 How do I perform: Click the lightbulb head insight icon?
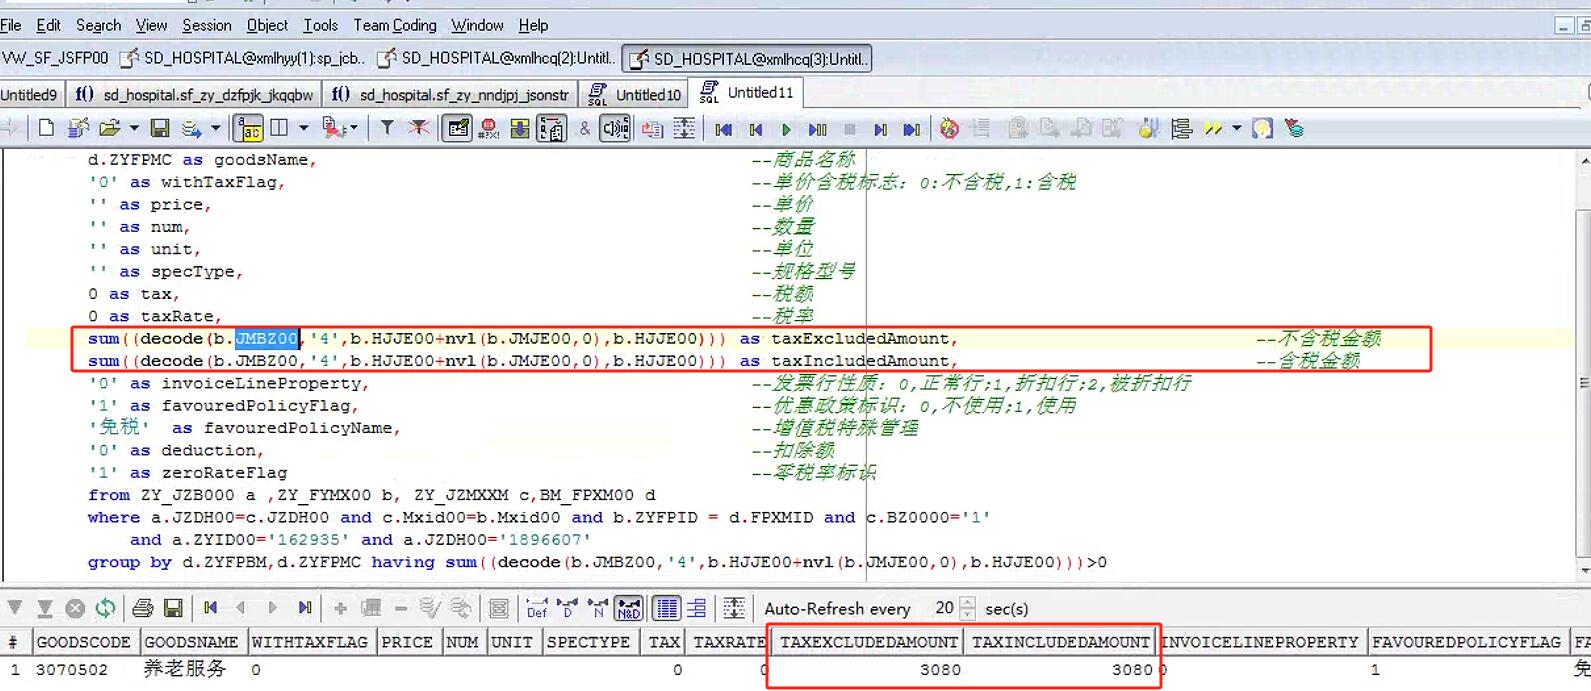point(1263,128)
